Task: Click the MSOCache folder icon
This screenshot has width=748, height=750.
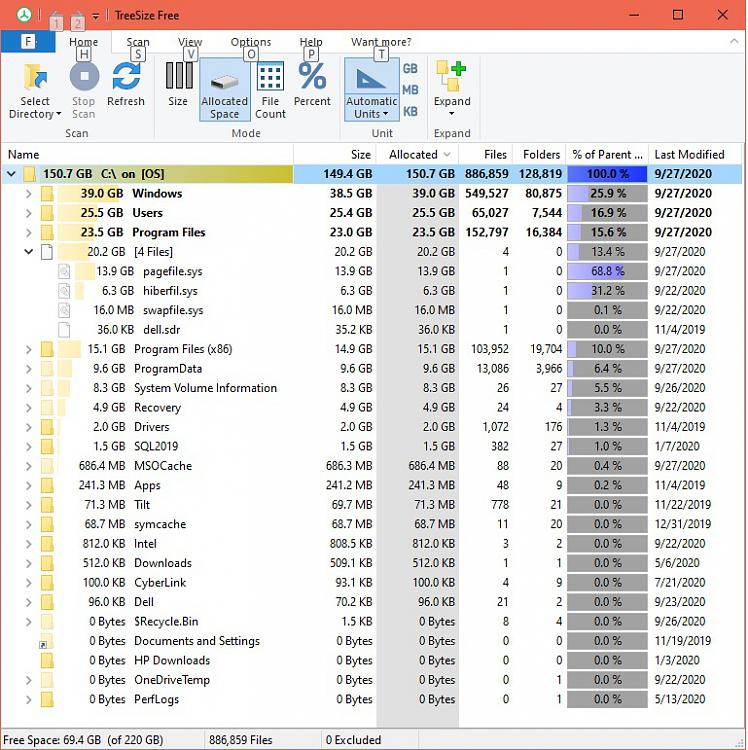Action: (47, 466)
